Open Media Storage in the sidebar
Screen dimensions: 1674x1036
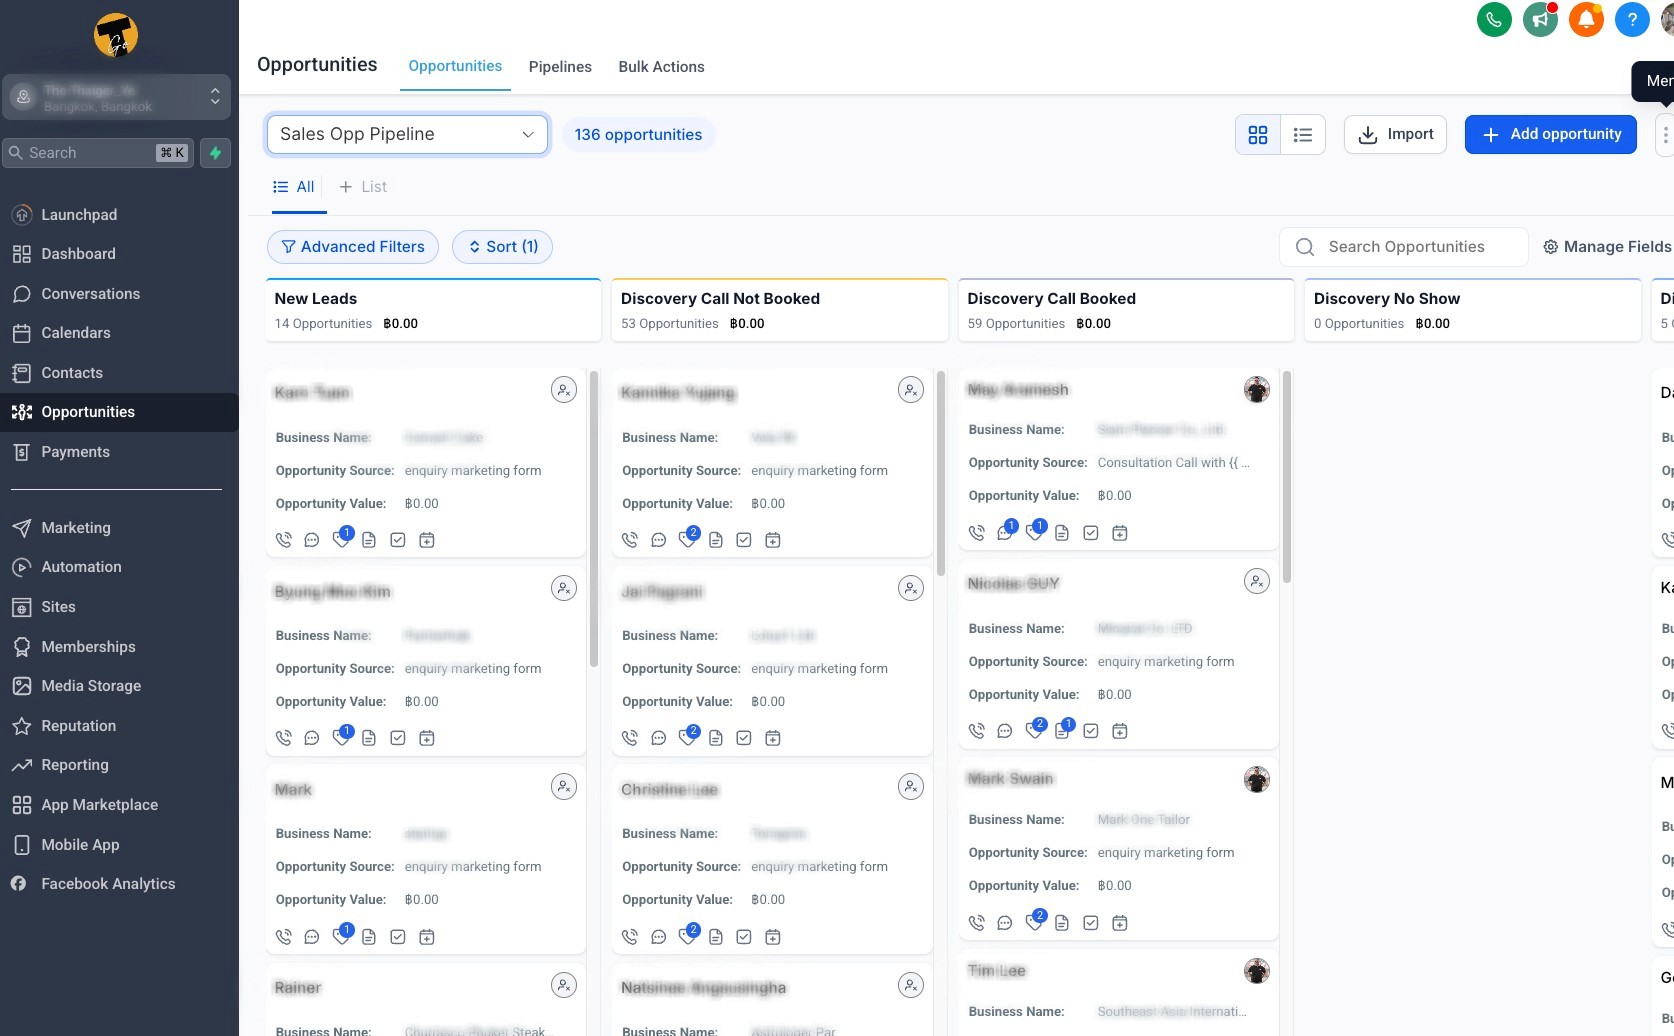[x=90, y=685]
